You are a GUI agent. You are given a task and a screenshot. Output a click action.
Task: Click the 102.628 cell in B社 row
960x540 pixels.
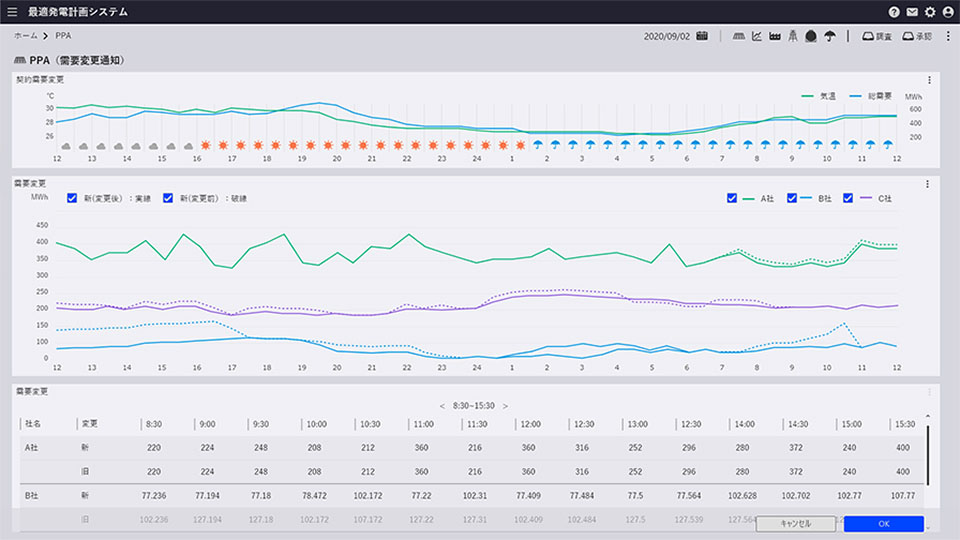[742, 495]
